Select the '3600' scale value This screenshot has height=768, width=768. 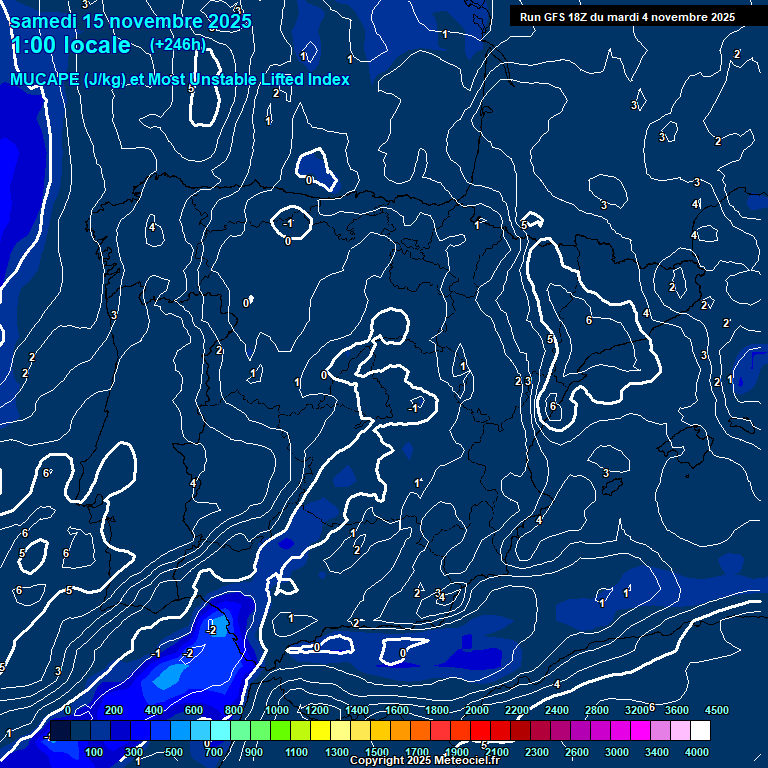point(676,710)
